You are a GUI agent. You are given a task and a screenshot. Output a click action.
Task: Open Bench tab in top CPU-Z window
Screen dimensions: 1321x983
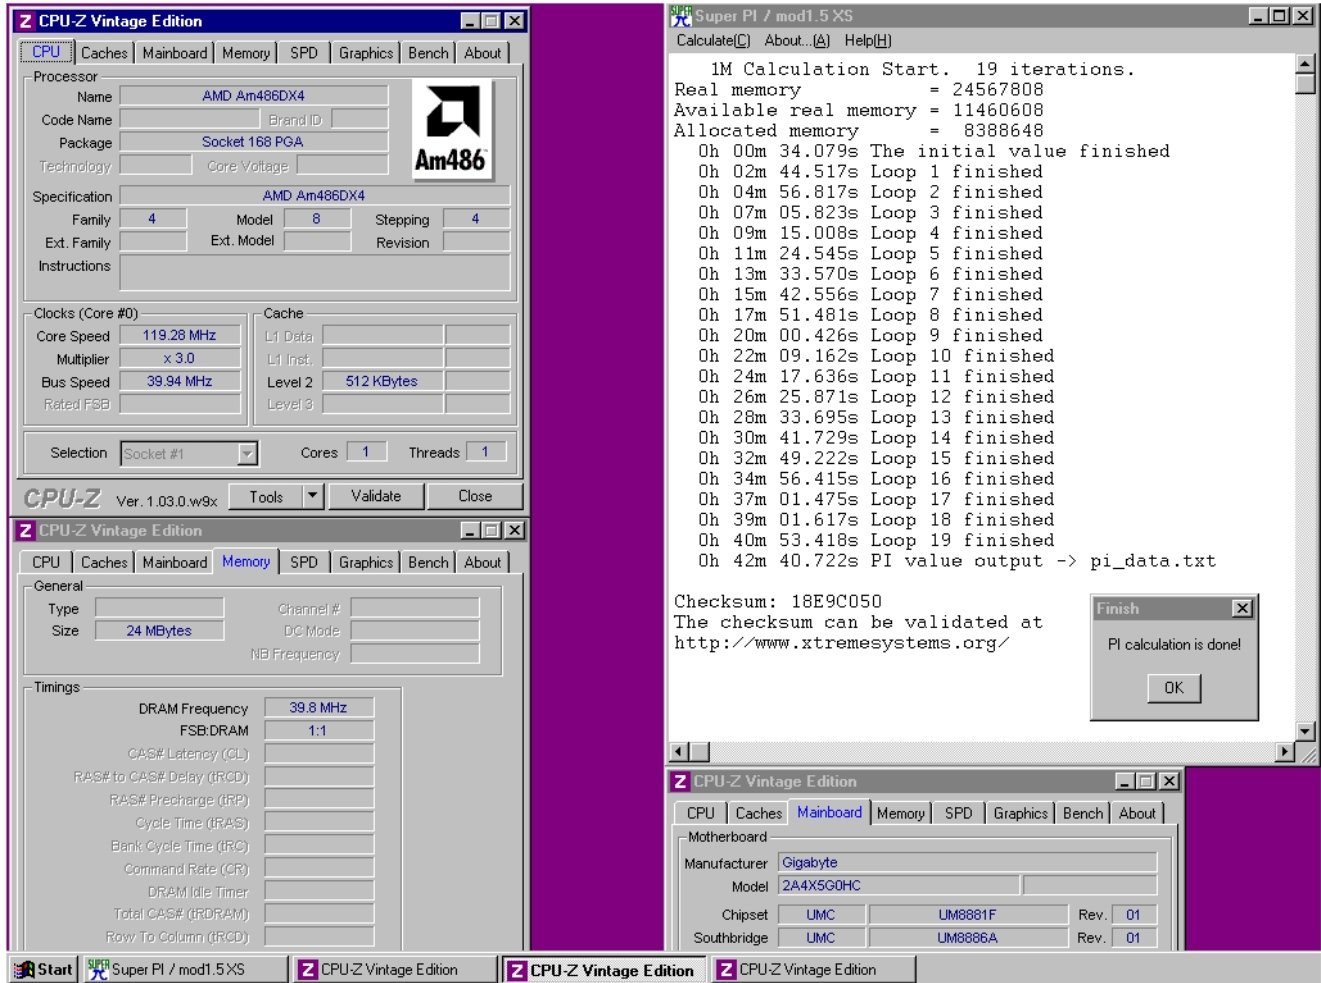coord(428,53)
